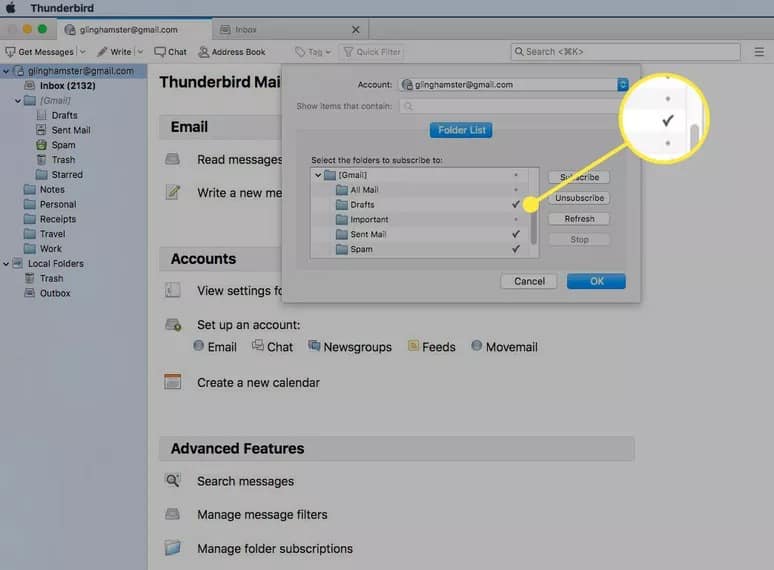Click the Show items that contain field
Screen dimensions: 774x570
pyautogui.click(x=509, y=106)
